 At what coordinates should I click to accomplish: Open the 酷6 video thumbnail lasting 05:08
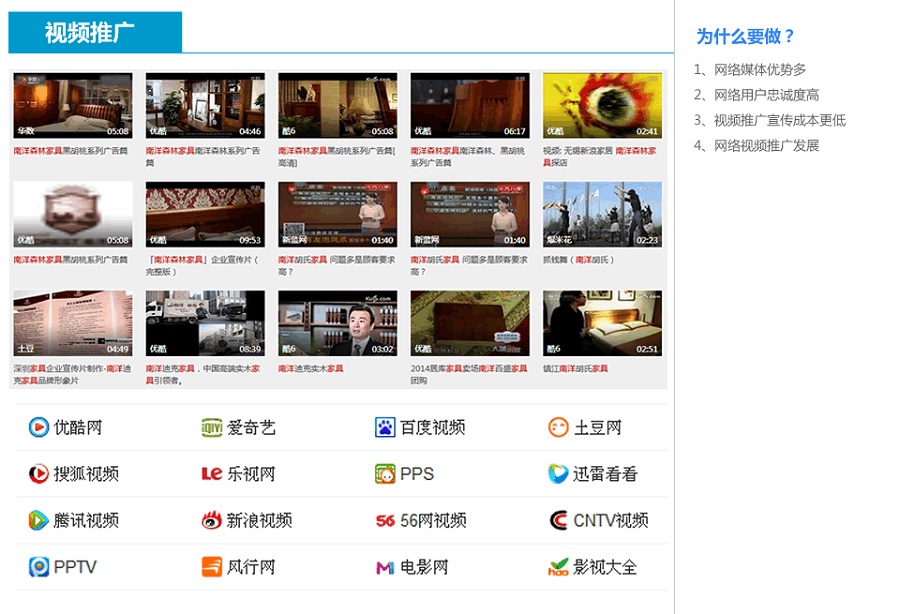click(338, 106)
